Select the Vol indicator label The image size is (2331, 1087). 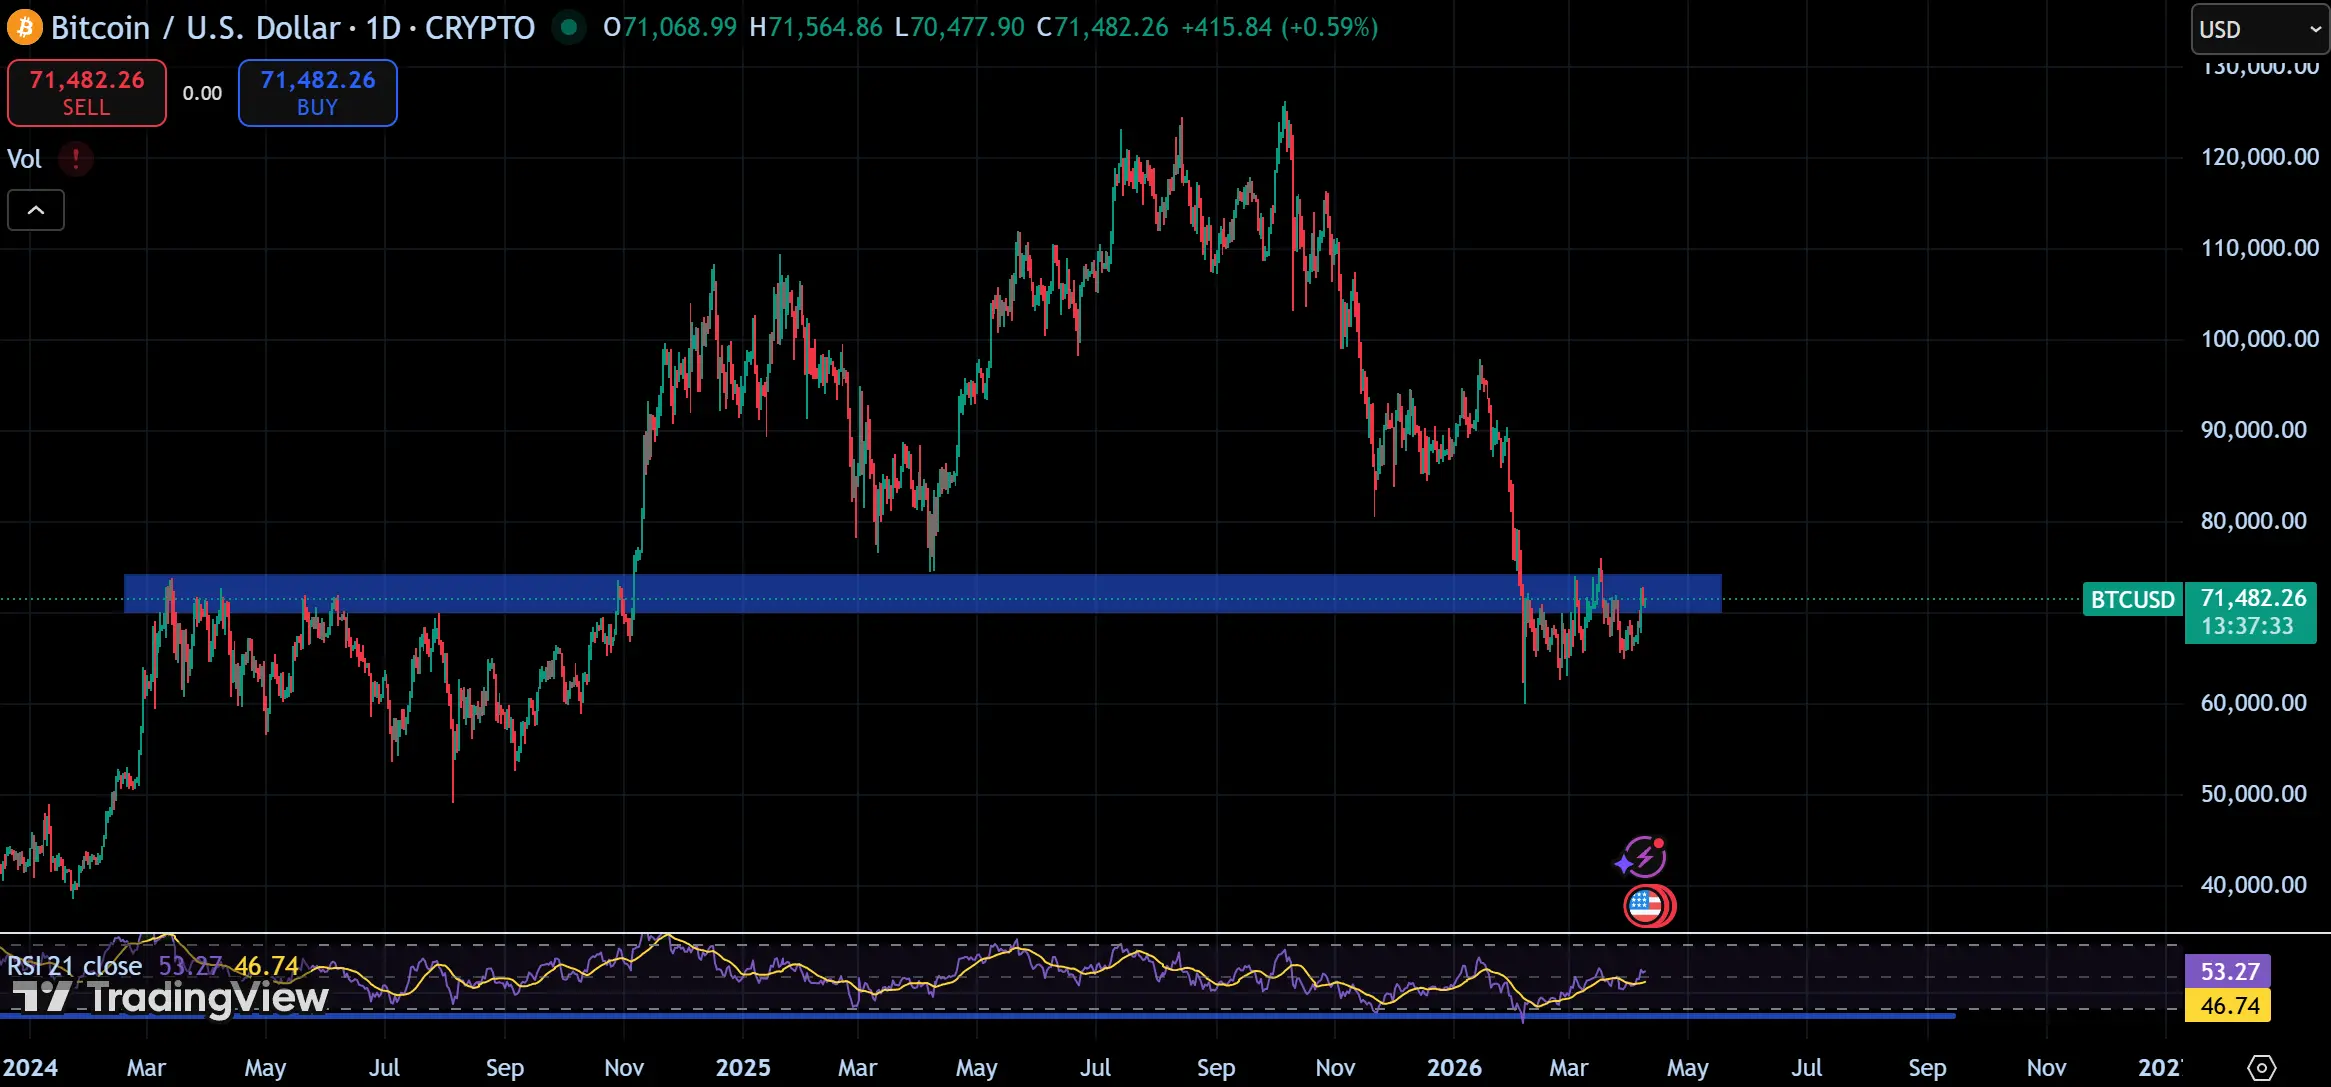(x=25, y=159)
